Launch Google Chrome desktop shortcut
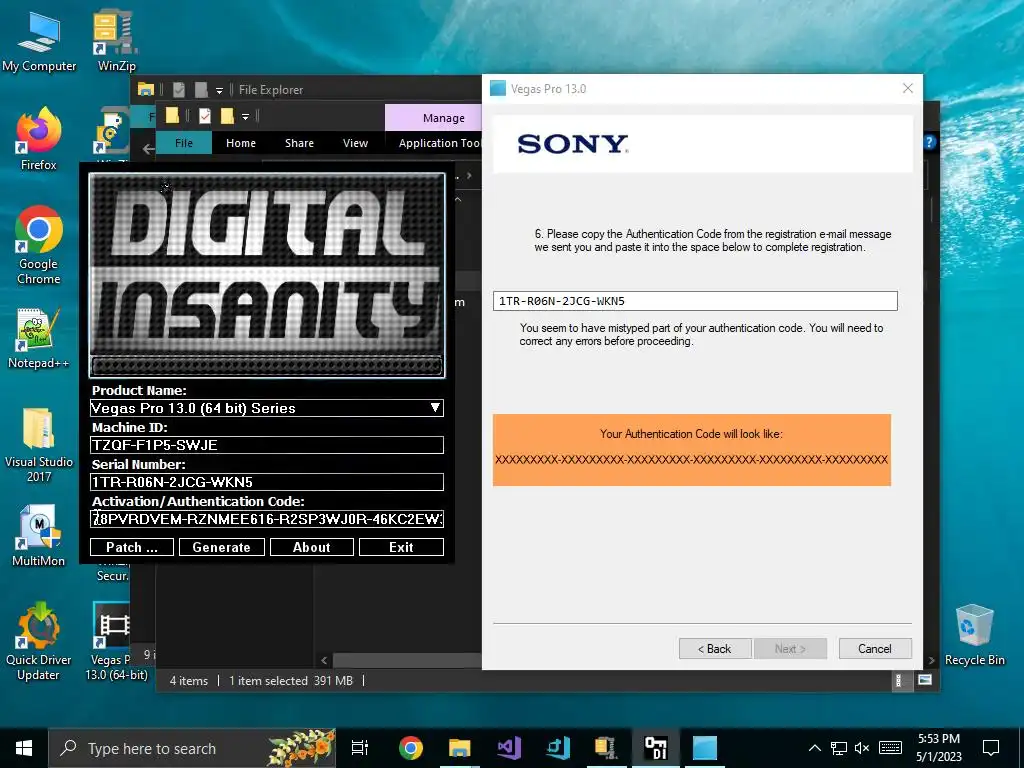Viewport: 1024px width, 768px height. pyautogui.click(x=39, y=245)
